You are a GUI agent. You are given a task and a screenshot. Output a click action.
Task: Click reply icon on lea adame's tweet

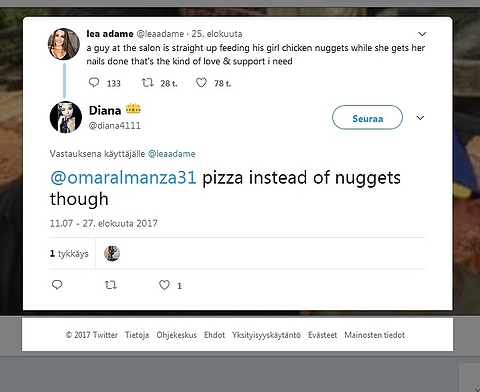tap(94, 82)
